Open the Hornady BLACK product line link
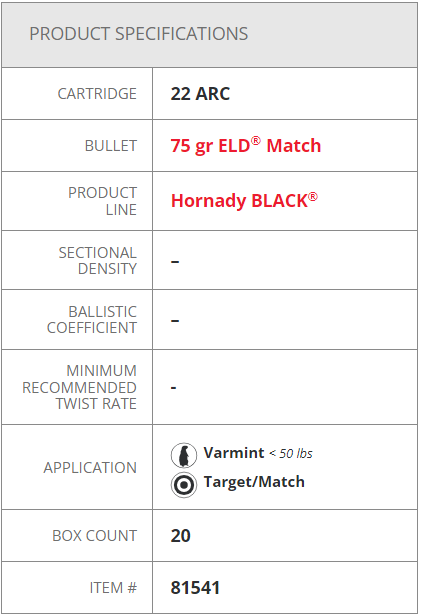This screenshot has width=422, height=614. tap(244, 201)
